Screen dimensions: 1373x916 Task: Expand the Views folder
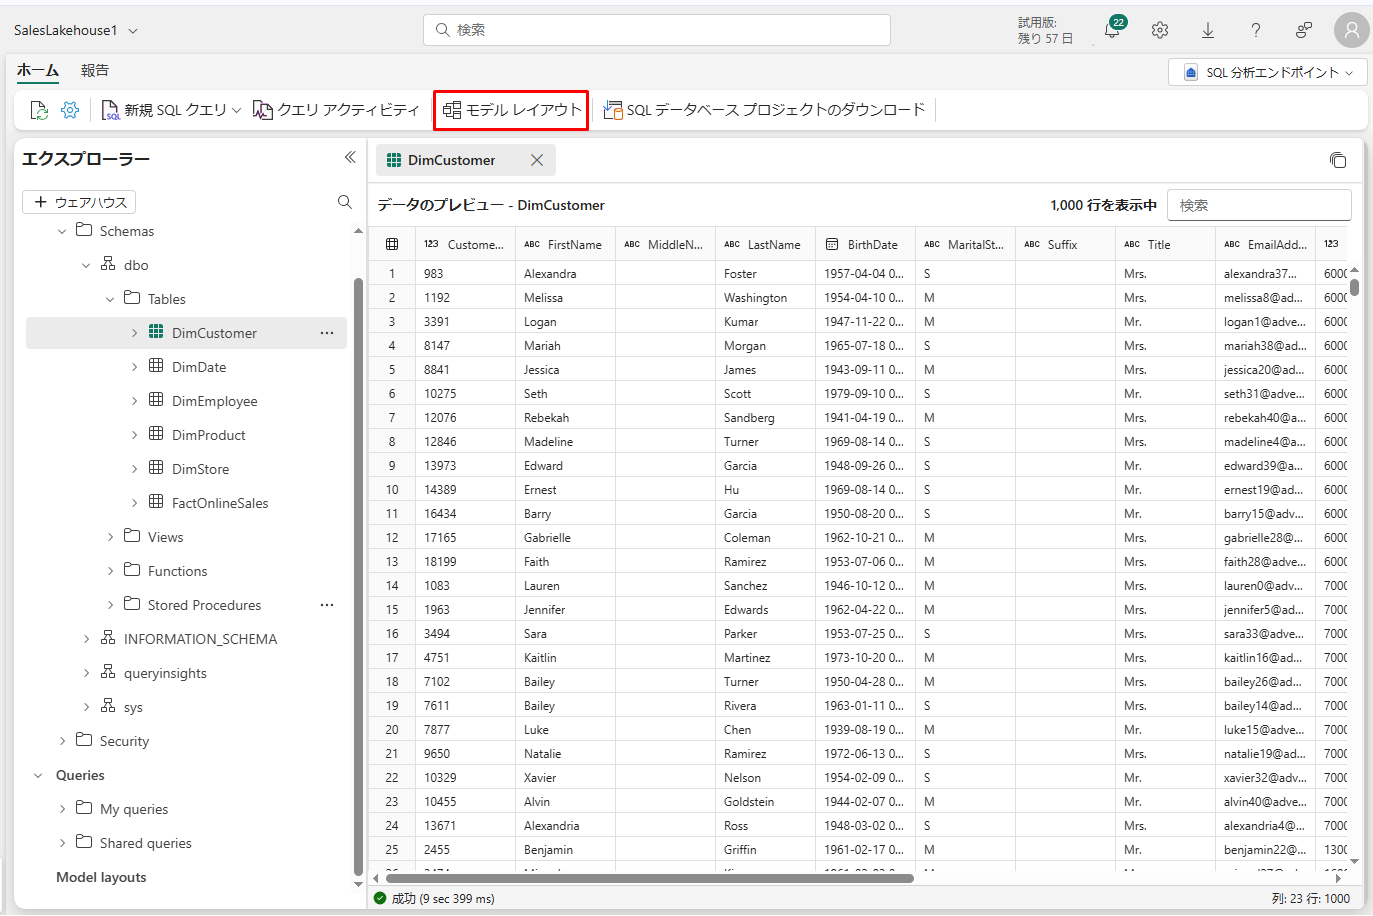pyautogui.click(x=111, y=537)
